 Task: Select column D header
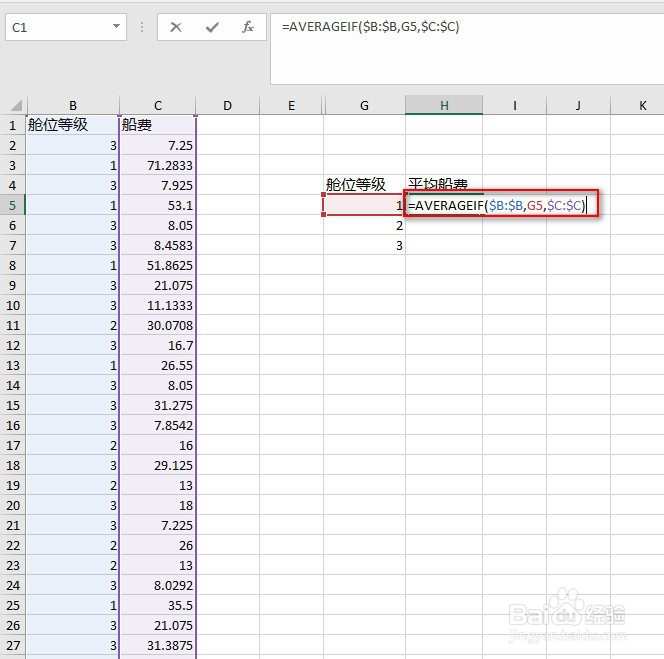(227, 105)
